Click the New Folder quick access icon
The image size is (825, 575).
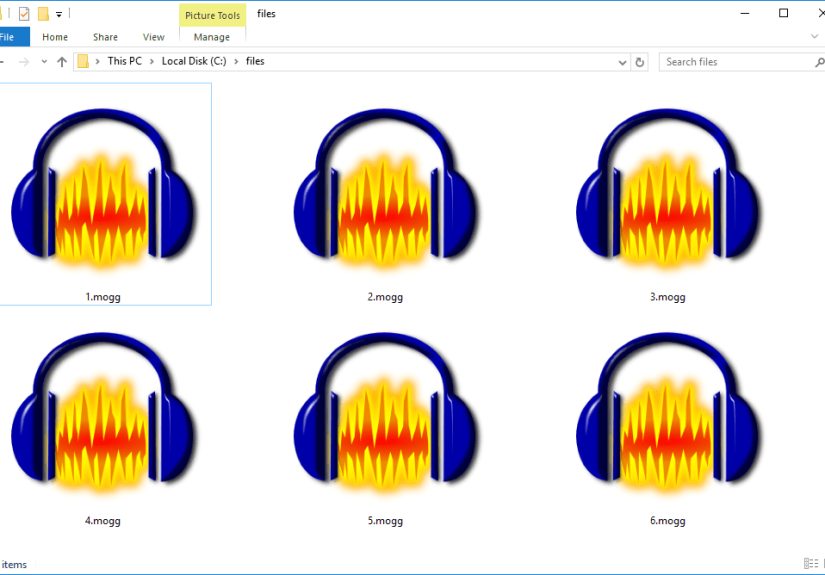tap(43, 14)
